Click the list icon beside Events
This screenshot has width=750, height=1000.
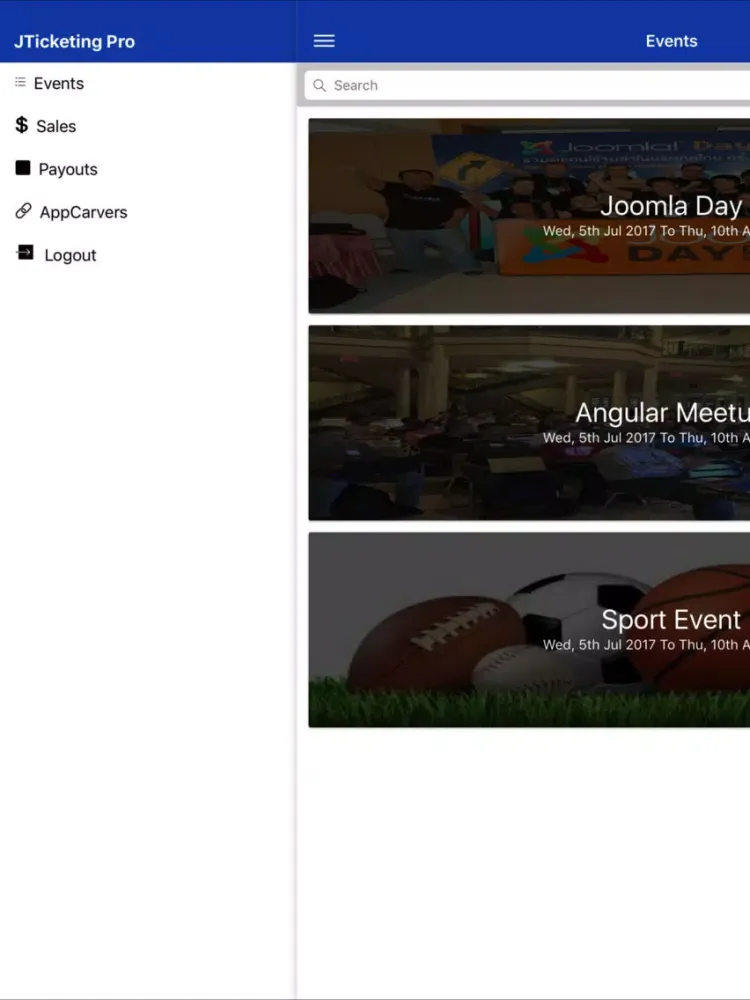coord(20,82)
